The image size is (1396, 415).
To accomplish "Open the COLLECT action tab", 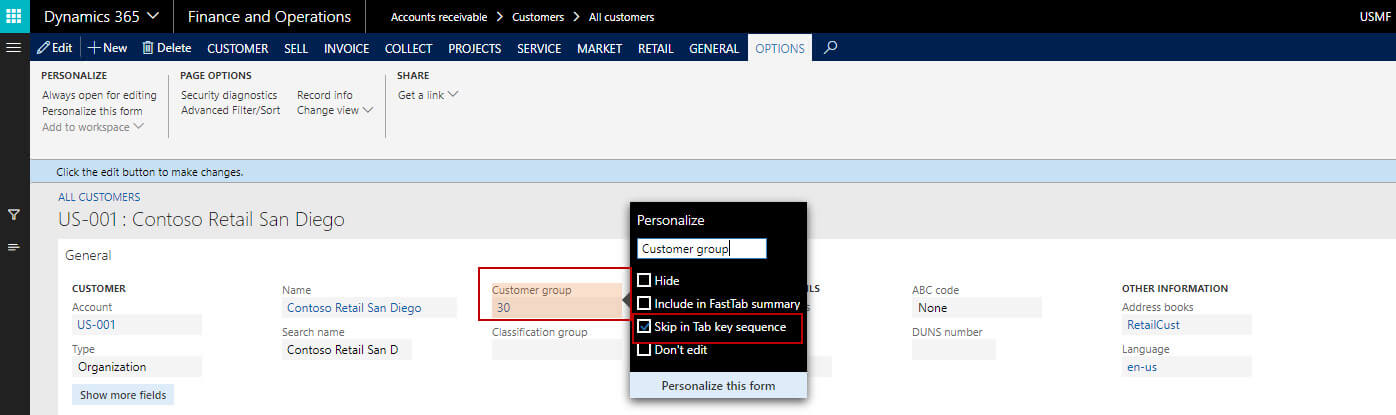I will coord(408,48).
